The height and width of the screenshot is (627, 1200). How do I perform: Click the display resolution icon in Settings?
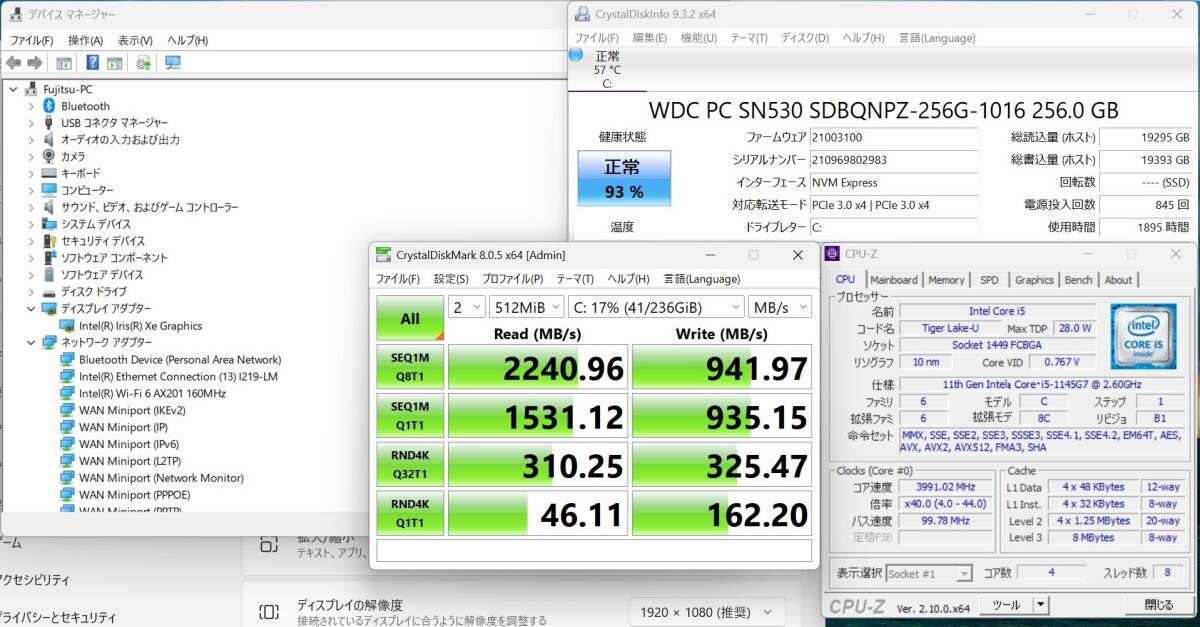[268, 612]
